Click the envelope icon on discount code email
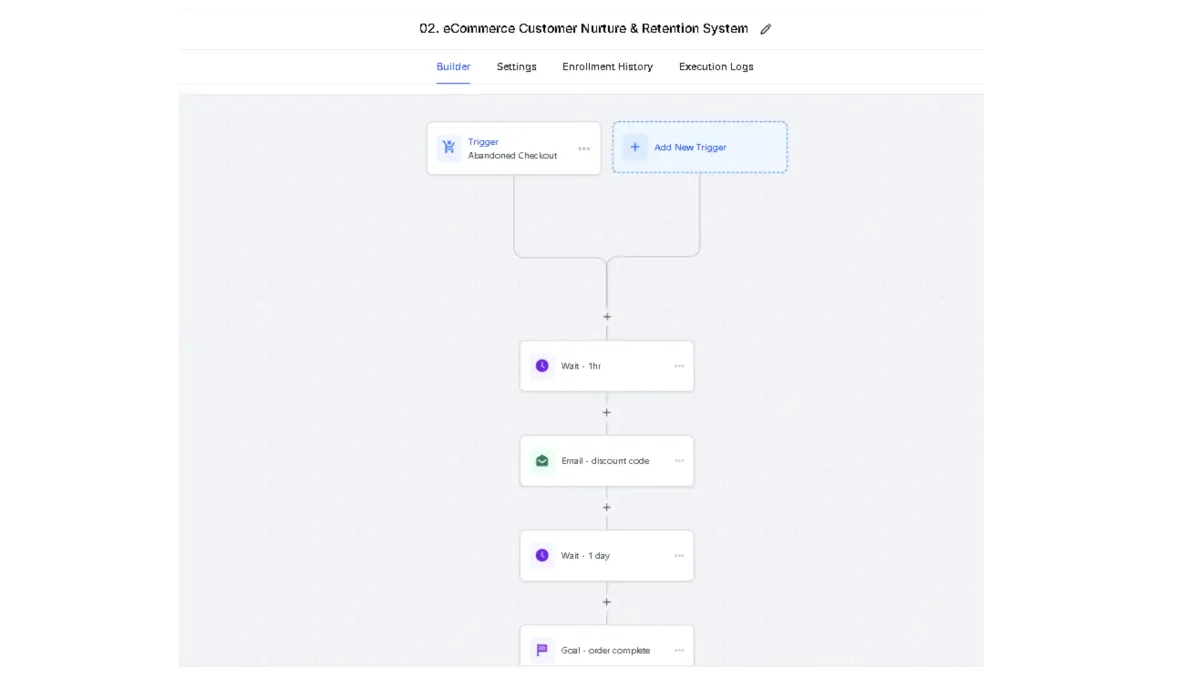 (x=542, y=461)
